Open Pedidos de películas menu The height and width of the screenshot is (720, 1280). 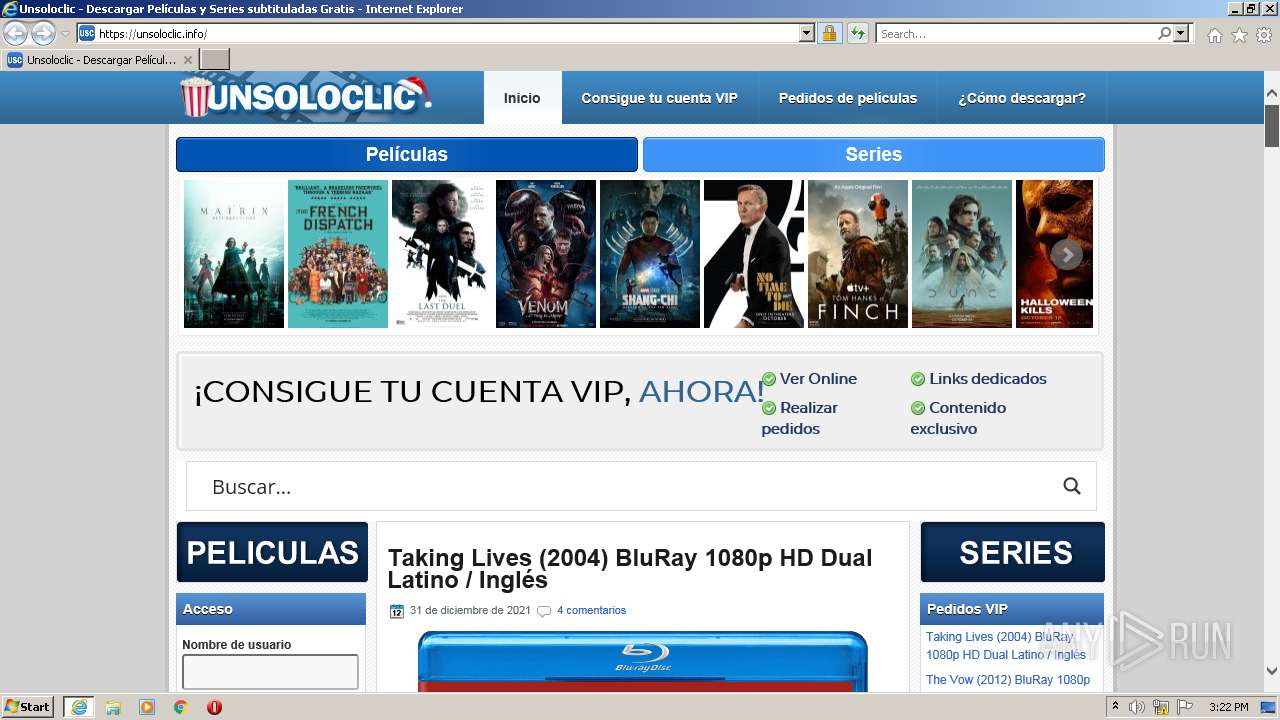pyautogui.click(x=848, y=98)
